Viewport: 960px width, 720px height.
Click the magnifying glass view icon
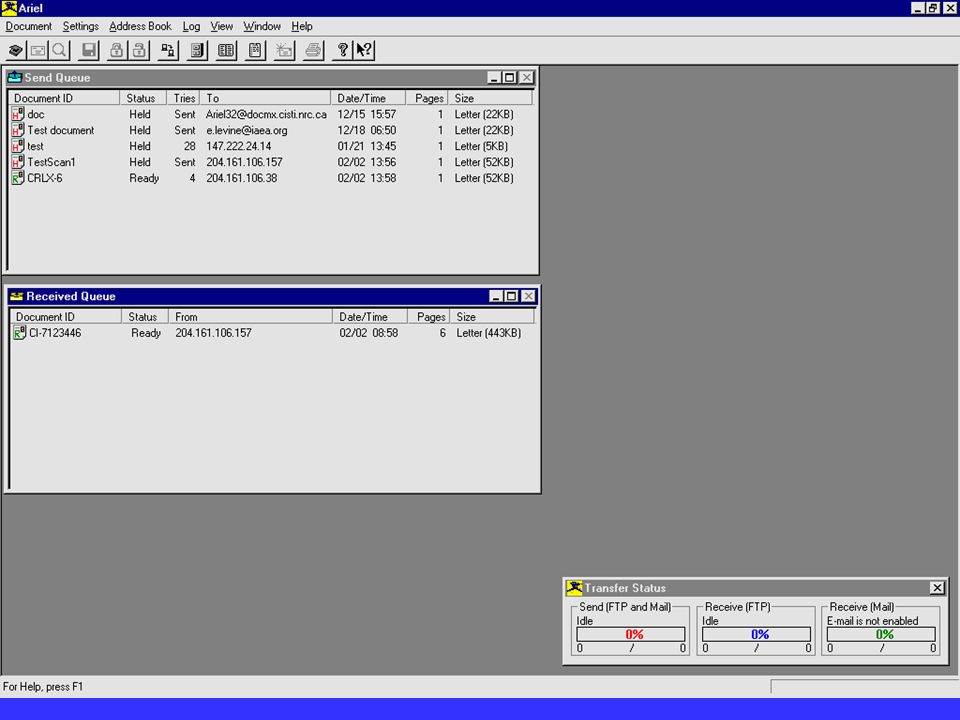(x=59, y=50)
